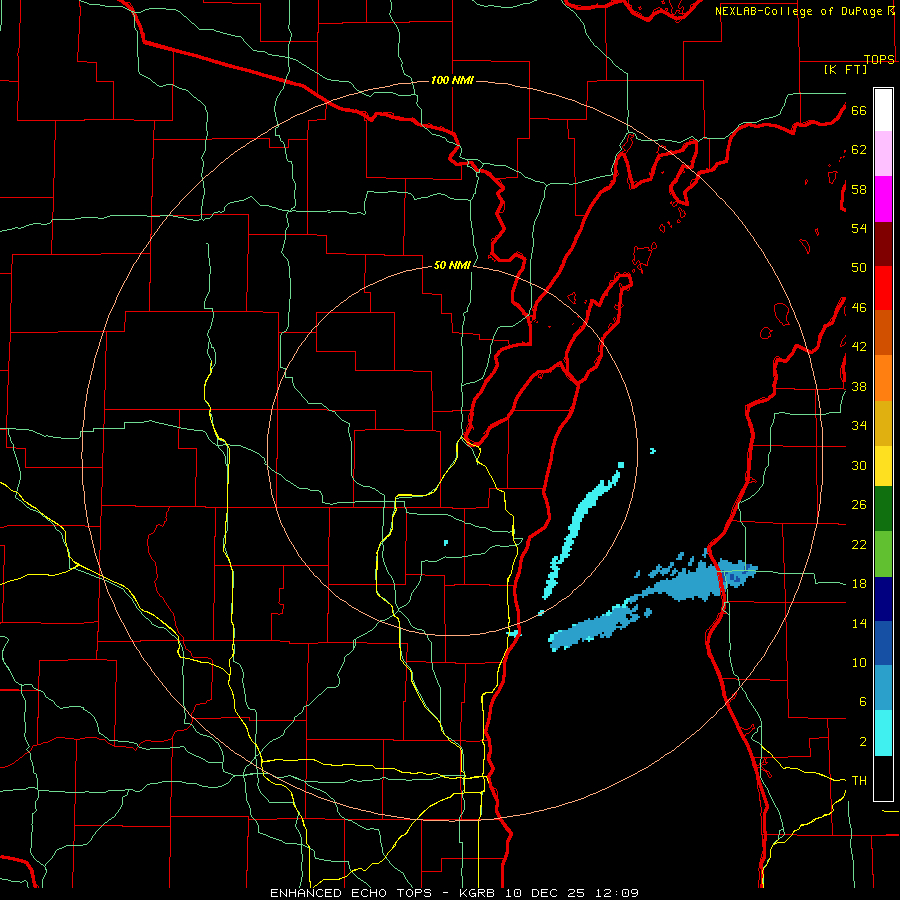Click the light pink 62 kft legend band
This screenshot has width=900, height=900.
883,154
